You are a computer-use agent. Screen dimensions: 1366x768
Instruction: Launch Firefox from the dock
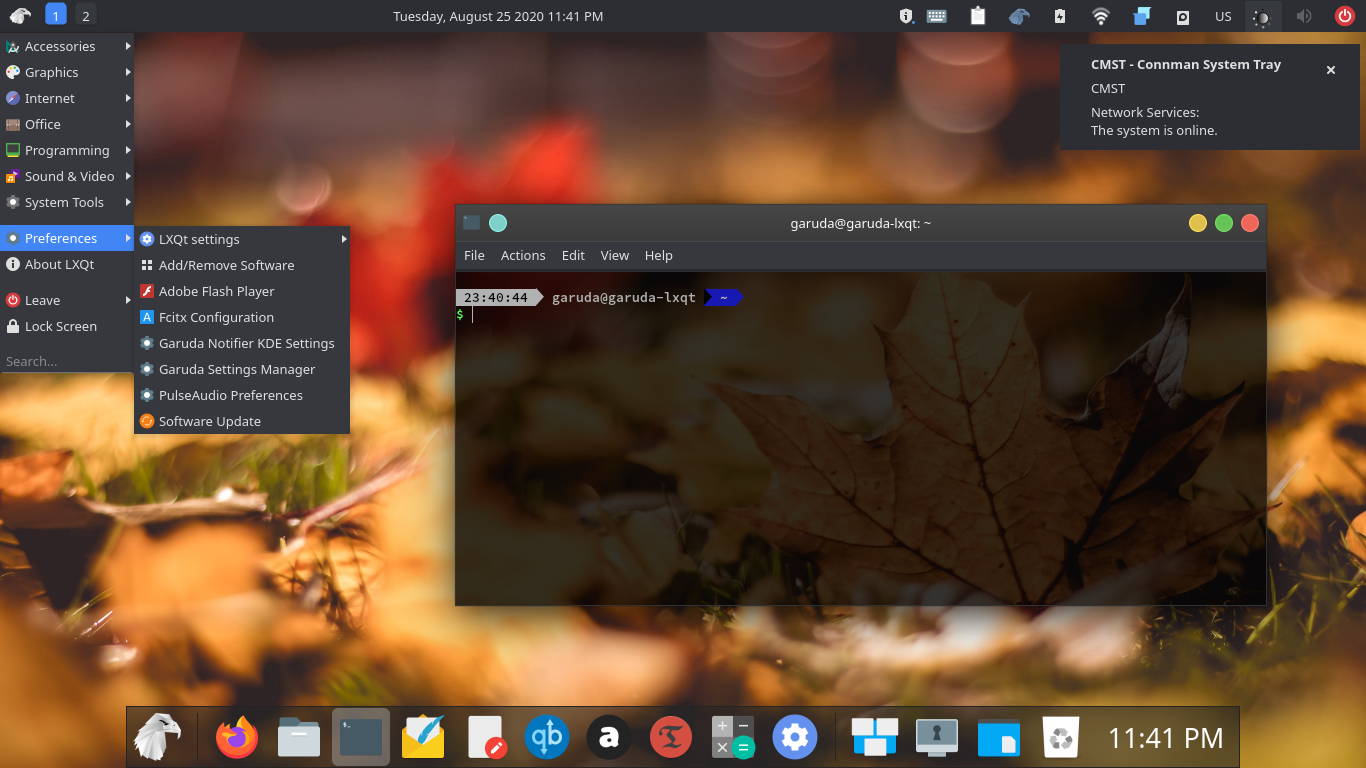click(237, 738)
